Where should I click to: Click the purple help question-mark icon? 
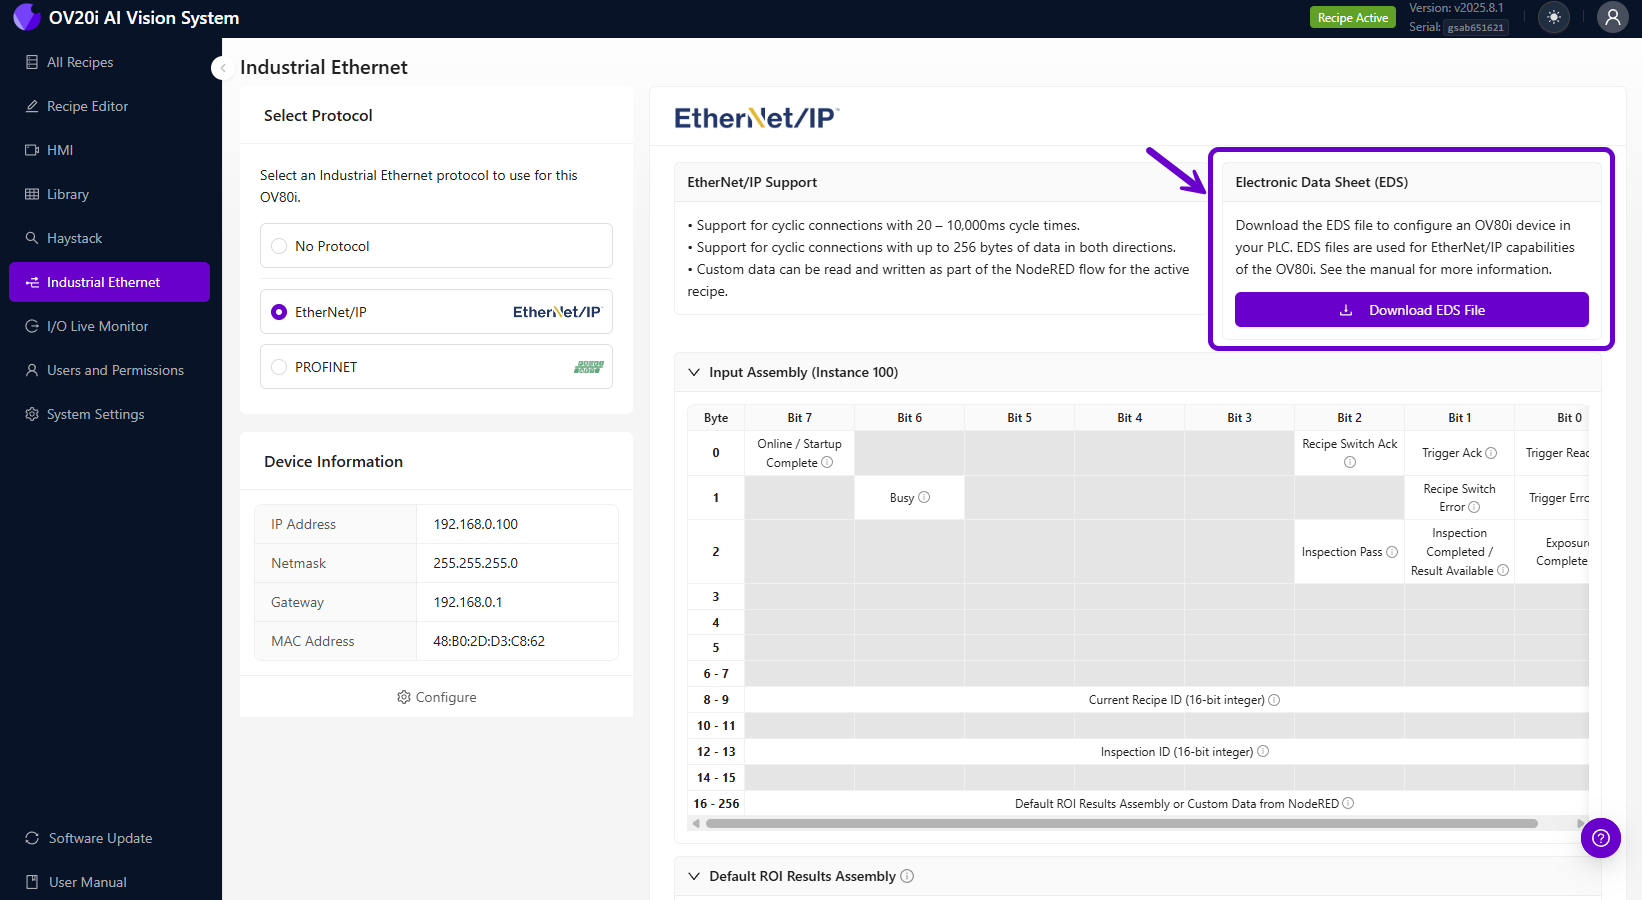coord(1600,838)
